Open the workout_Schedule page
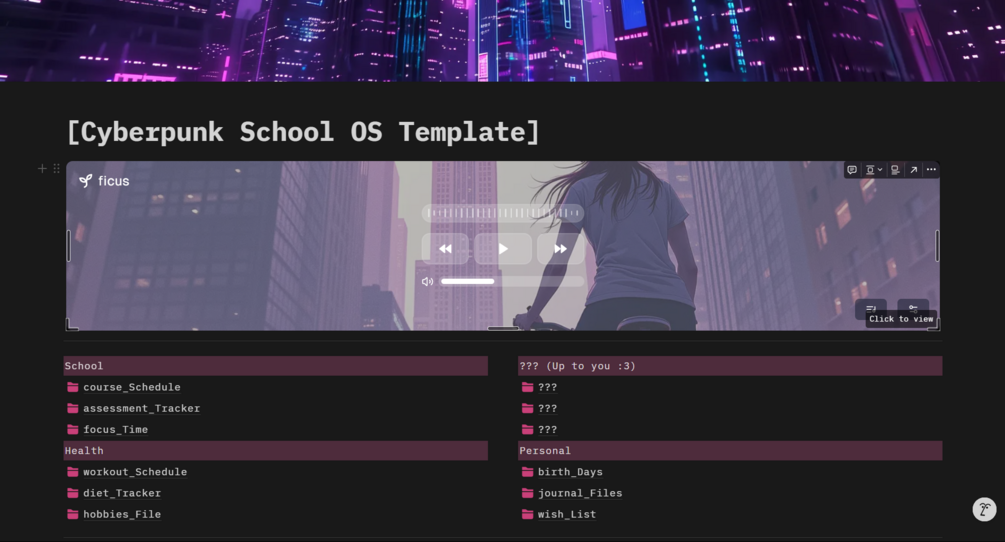This screenshot has width=1005, height=542. point(135,472)
